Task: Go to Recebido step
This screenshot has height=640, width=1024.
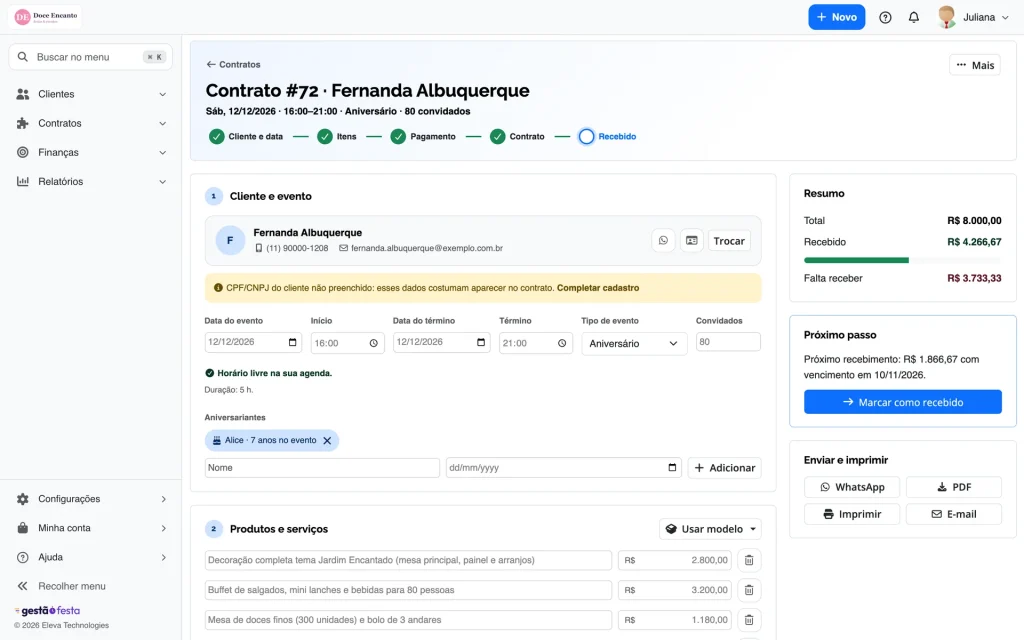Action: [x=607, y=136]
